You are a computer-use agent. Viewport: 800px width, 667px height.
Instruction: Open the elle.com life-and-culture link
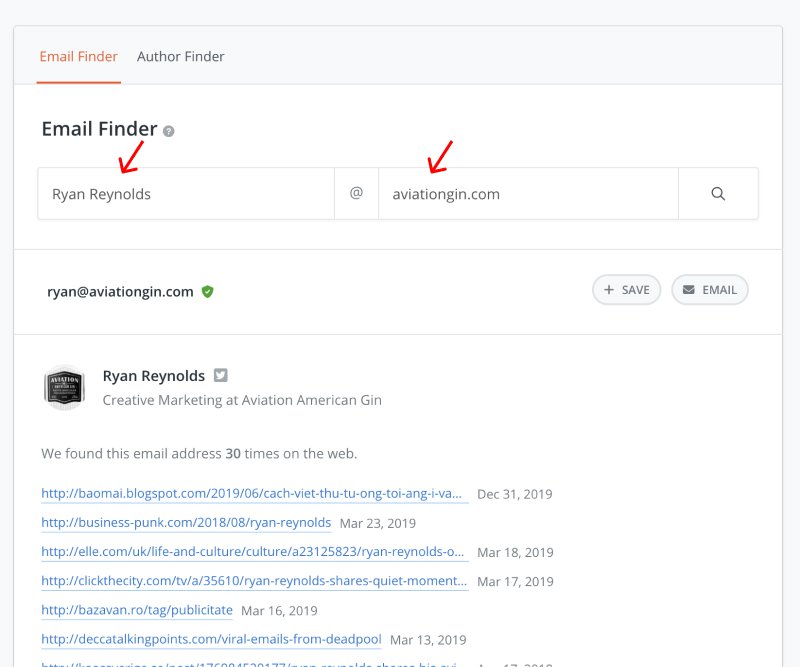click(255, 552)
